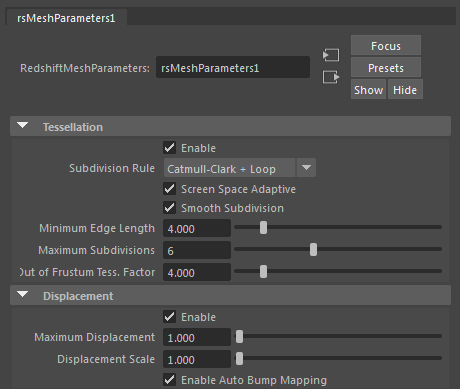Click the Show button
The height and width of the screenshot is (389, 460).
tap(368, 89)
